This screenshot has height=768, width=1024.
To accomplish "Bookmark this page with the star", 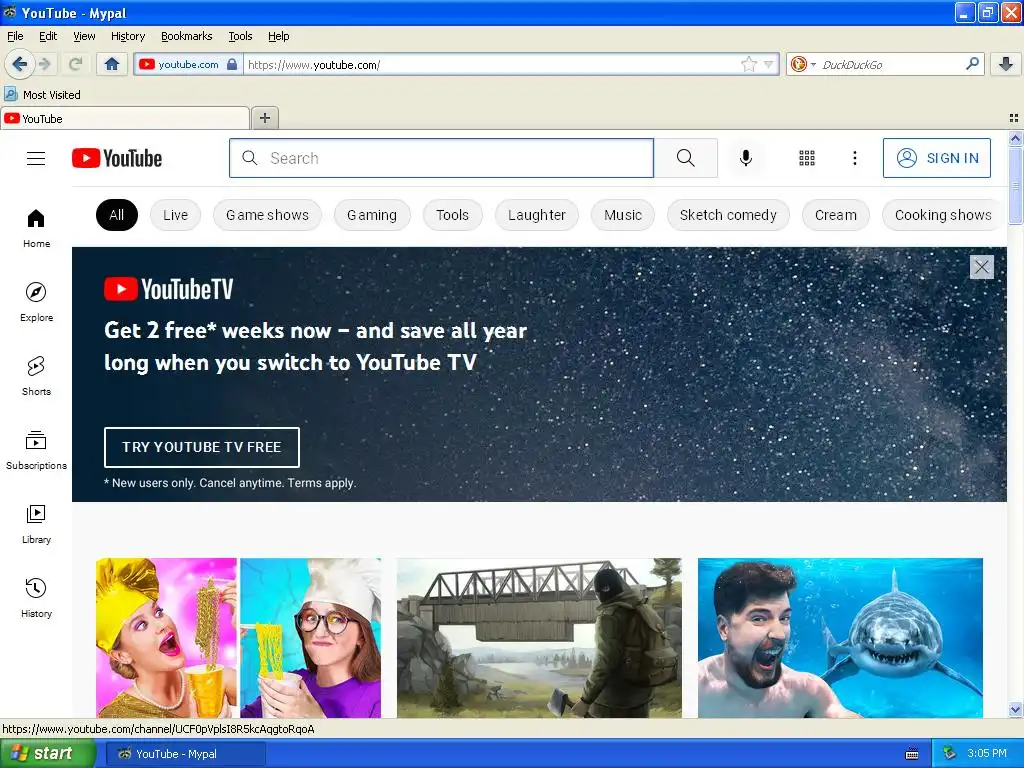I will [749, 64].
